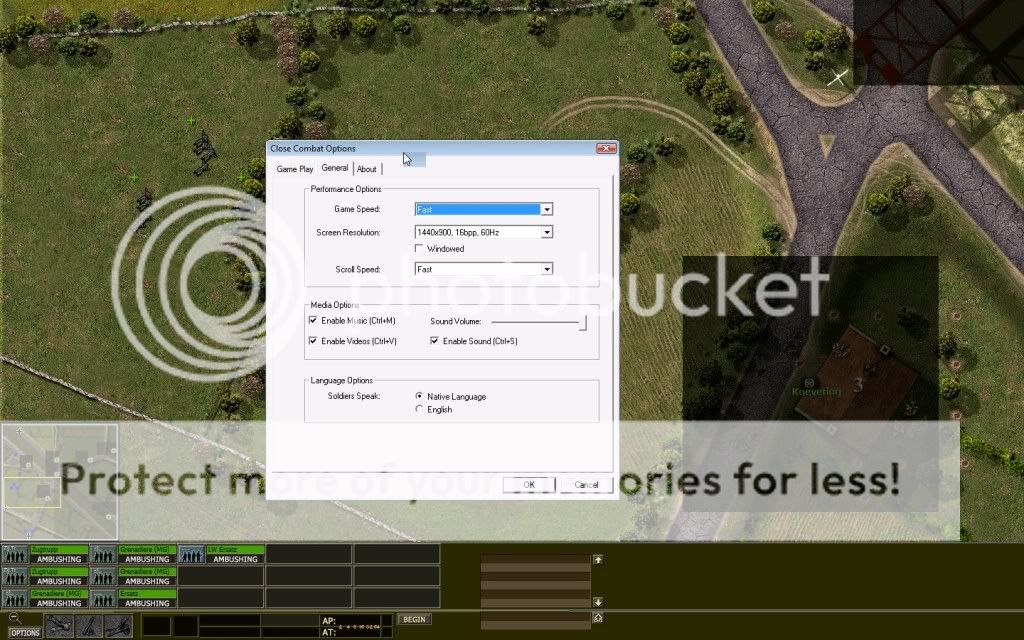Click the Ersatz unit icon in team list
The height and width of the screenshot is (640, 1024).
pyautogui.click(x=104, y=598)
